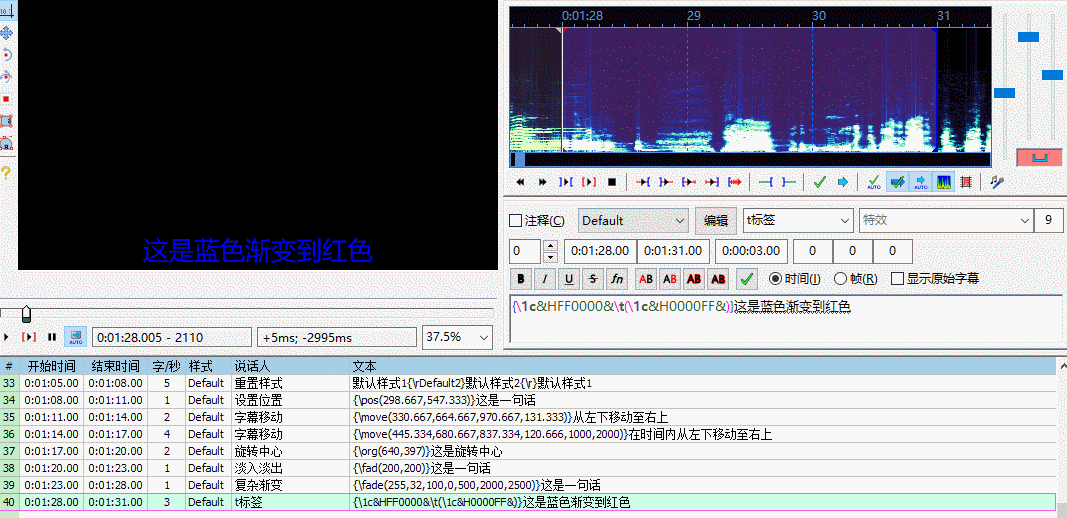Select the rotate on Z axis tool
Image resolution: width=1067 pixels, height=518 pixels.
pos(7,55)
